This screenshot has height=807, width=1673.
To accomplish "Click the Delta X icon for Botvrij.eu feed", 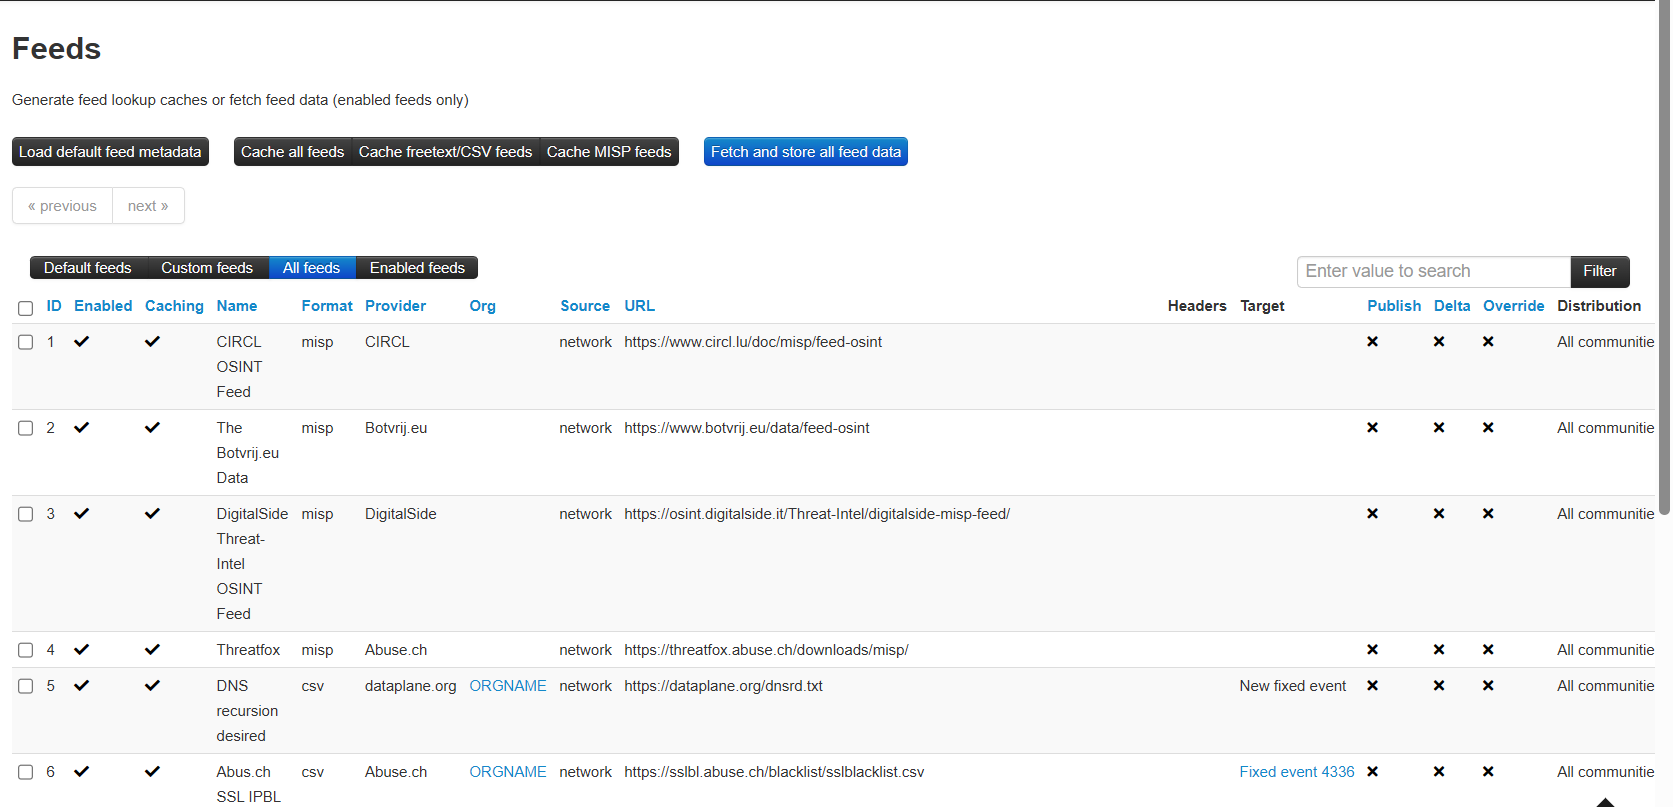I will pos(1438,428).
